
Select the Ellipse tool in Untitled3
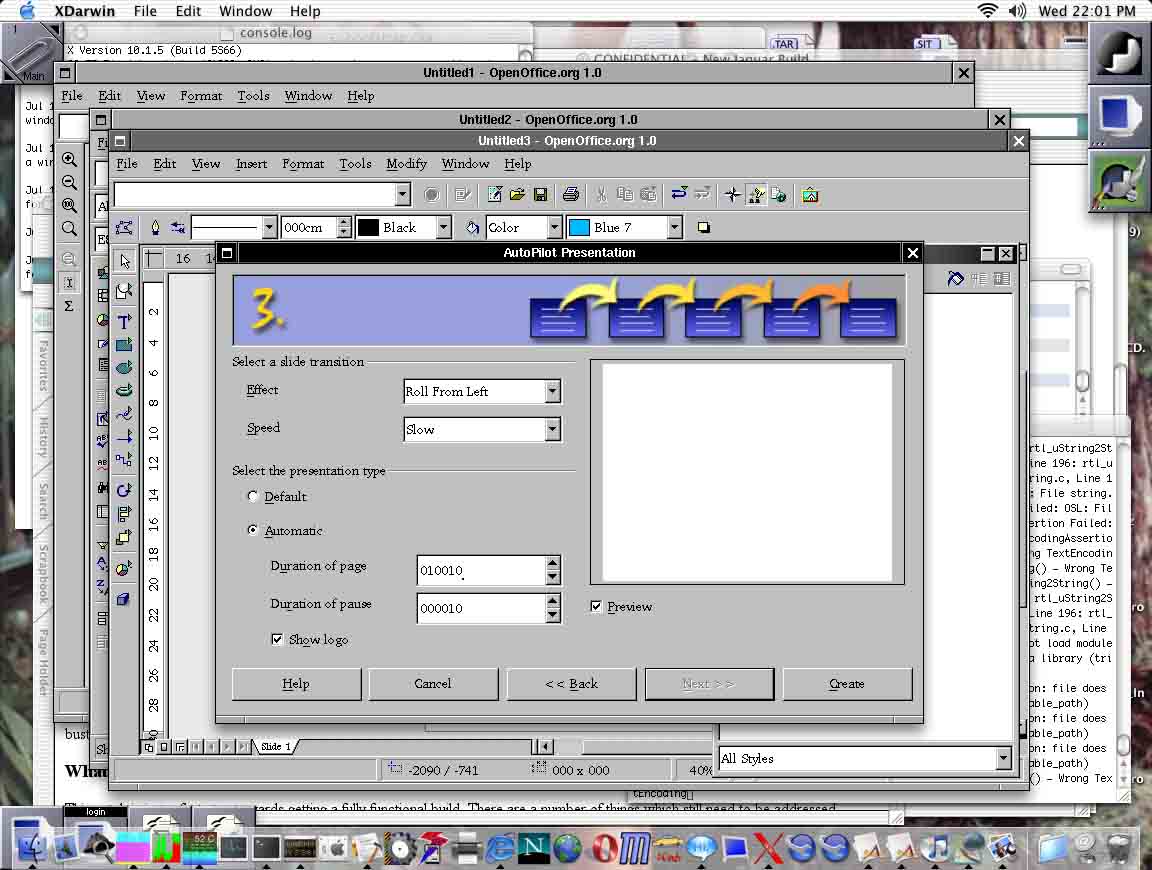124,367
